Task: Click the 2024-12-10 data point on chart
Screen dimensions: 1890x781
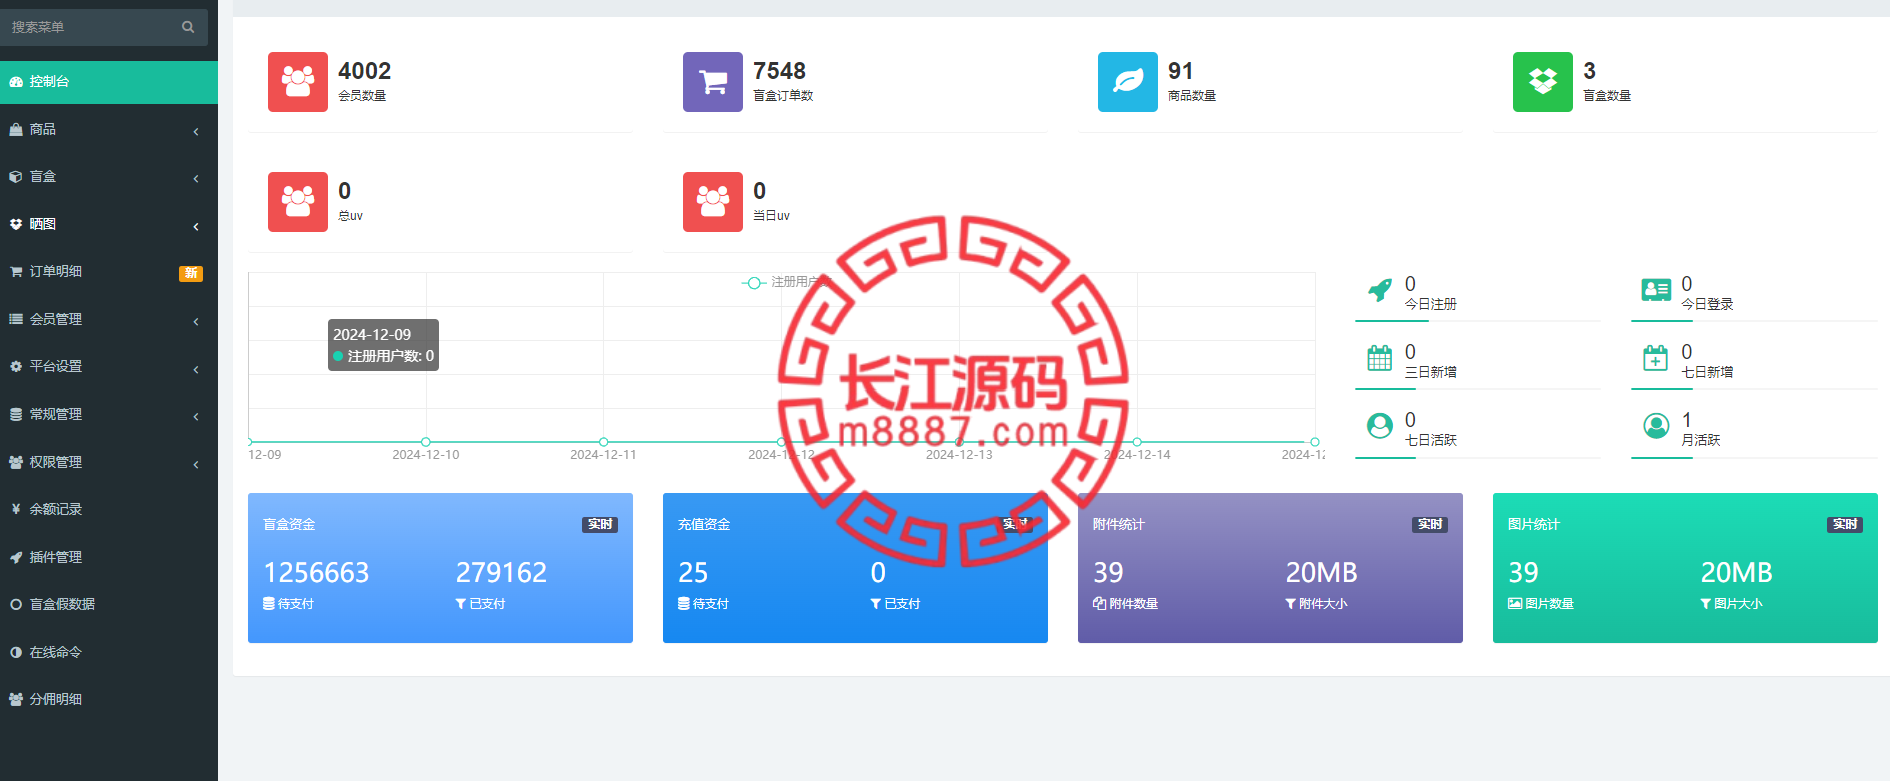Action: click(x=426, y=442)
